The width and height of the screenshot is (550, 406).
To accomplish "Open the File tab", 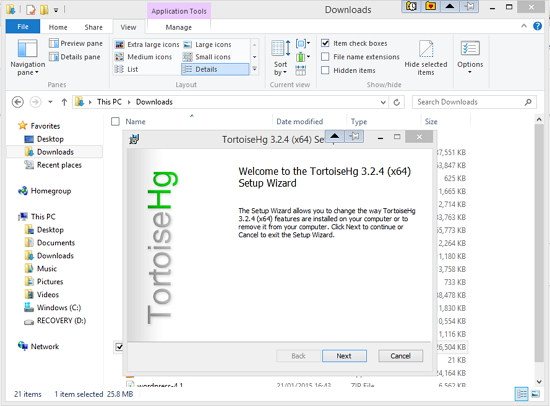I will point(23,27).
